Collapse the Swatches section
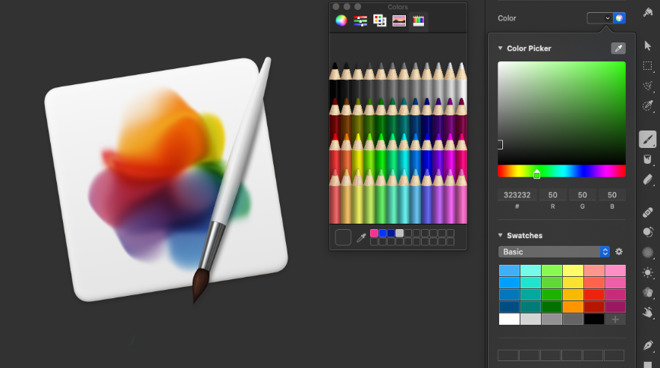This screenshot has width=660, height=368. (500, 235)
